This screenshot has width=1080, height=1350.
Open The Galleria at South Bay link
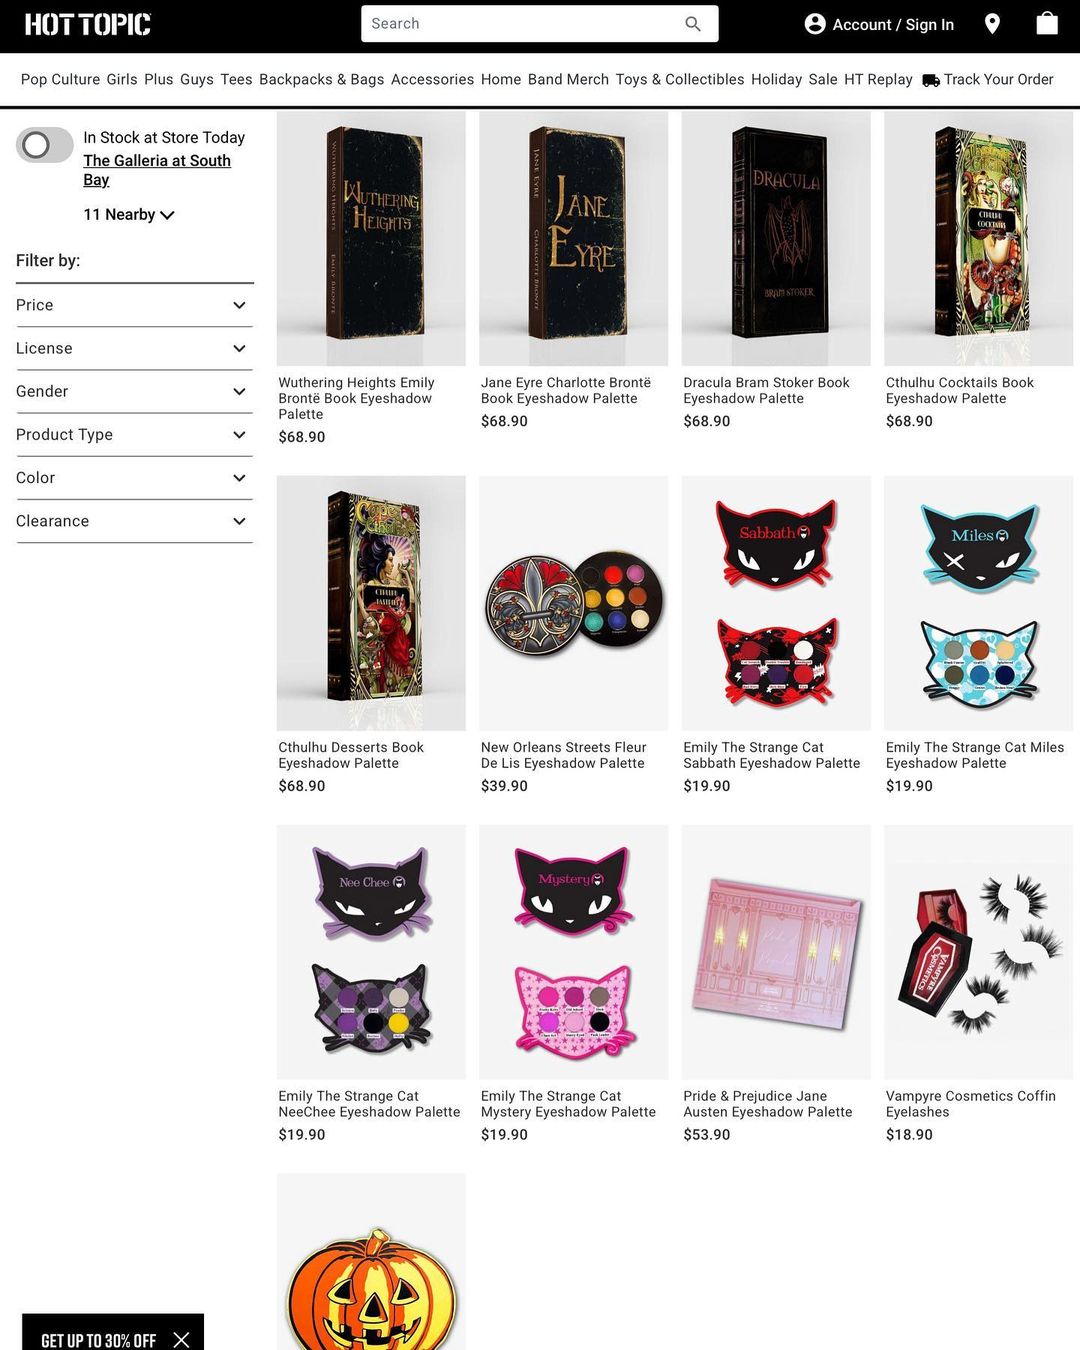click(x=157, y=170)
